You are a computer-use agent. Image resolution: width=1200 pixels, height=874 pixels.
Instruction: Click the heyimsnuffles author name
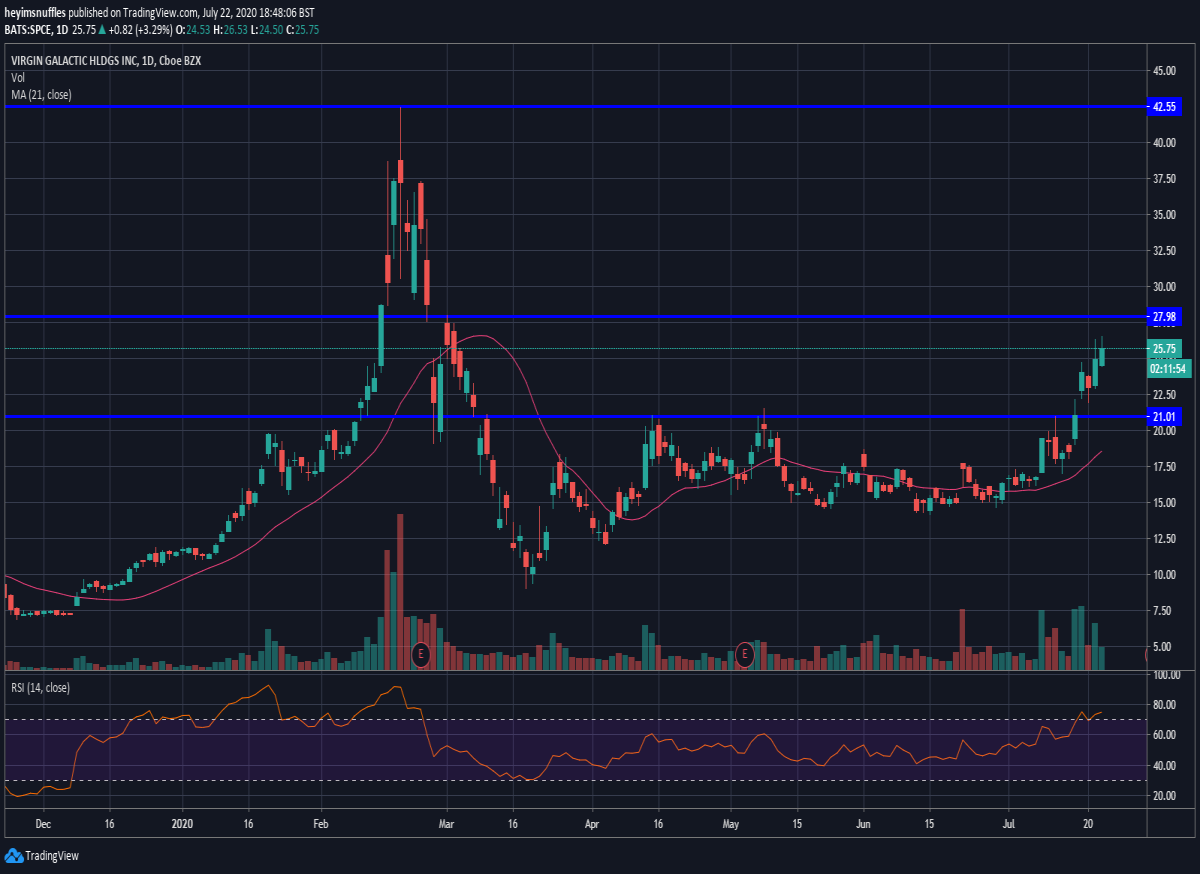[36, 13]
